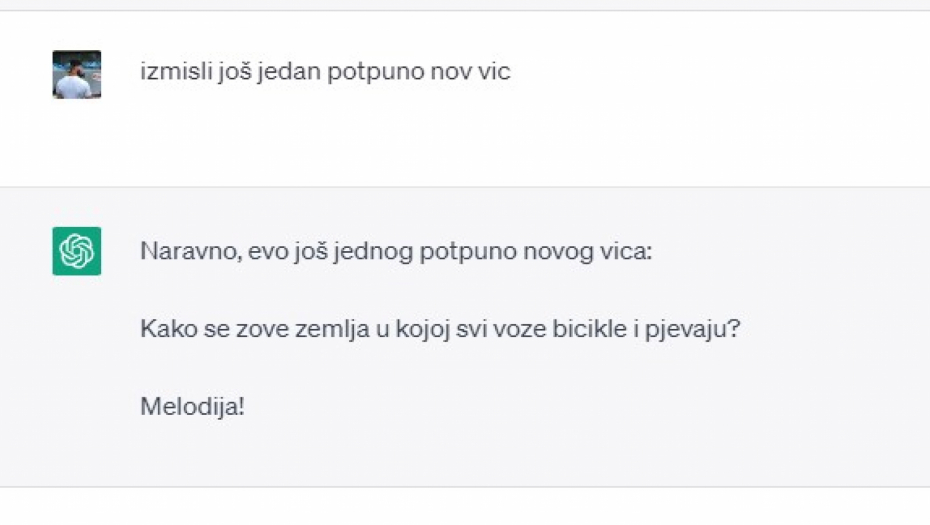Click the punchline "Melodija!"
This screenshot has width=930, height=525.
192,407
